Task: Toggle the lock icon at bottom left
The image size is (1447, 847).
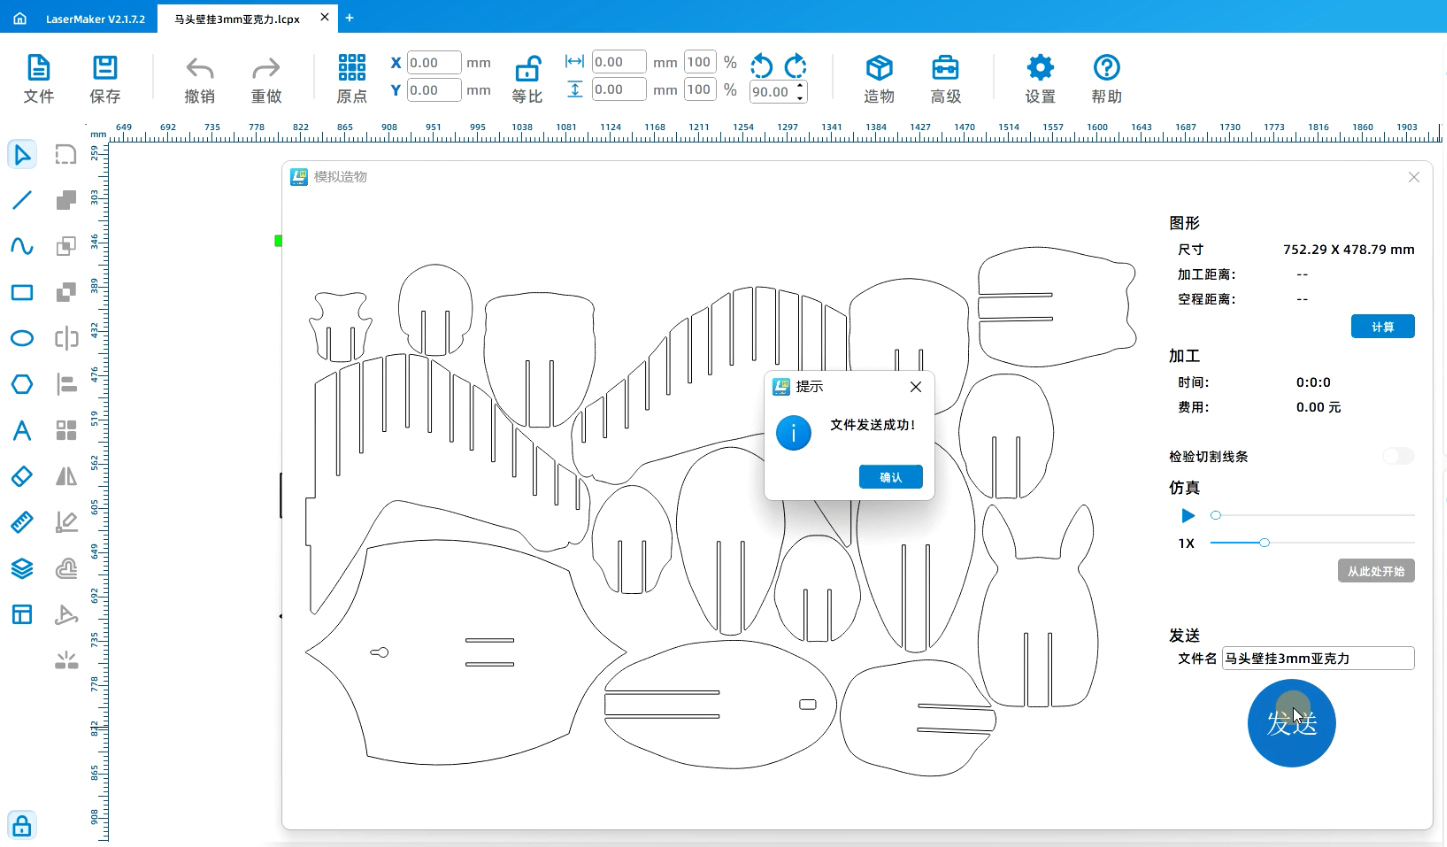Action: point(22,826)
